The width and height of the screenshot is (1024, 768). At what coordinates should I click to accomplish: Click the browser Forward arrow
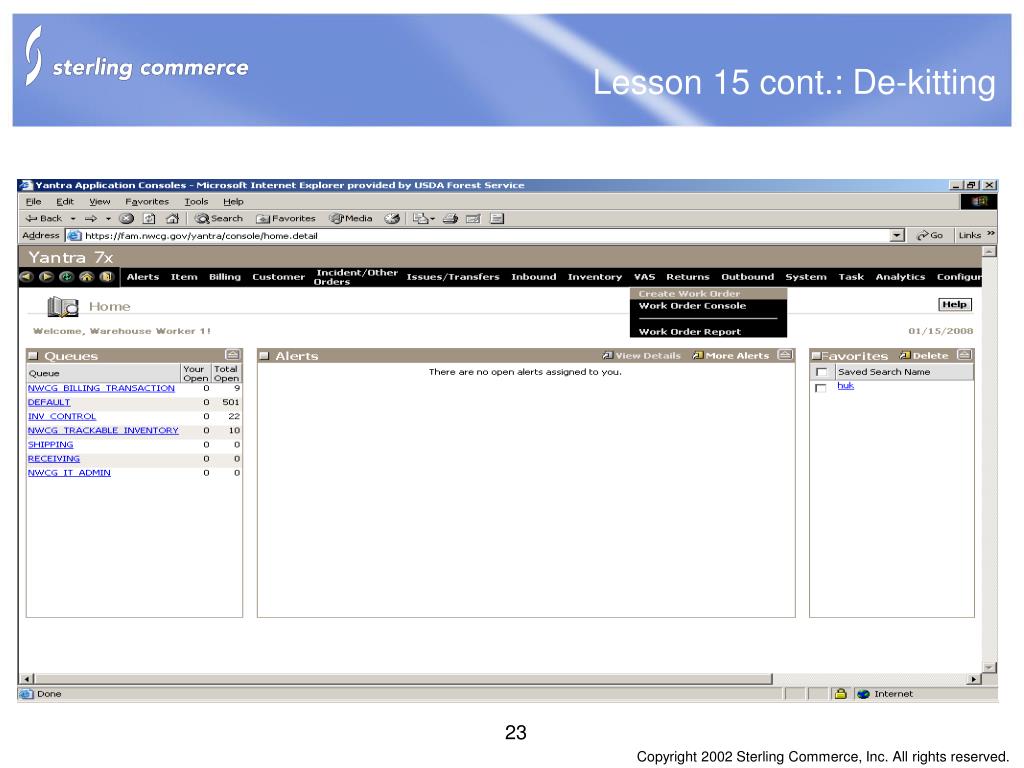point(91,219)
